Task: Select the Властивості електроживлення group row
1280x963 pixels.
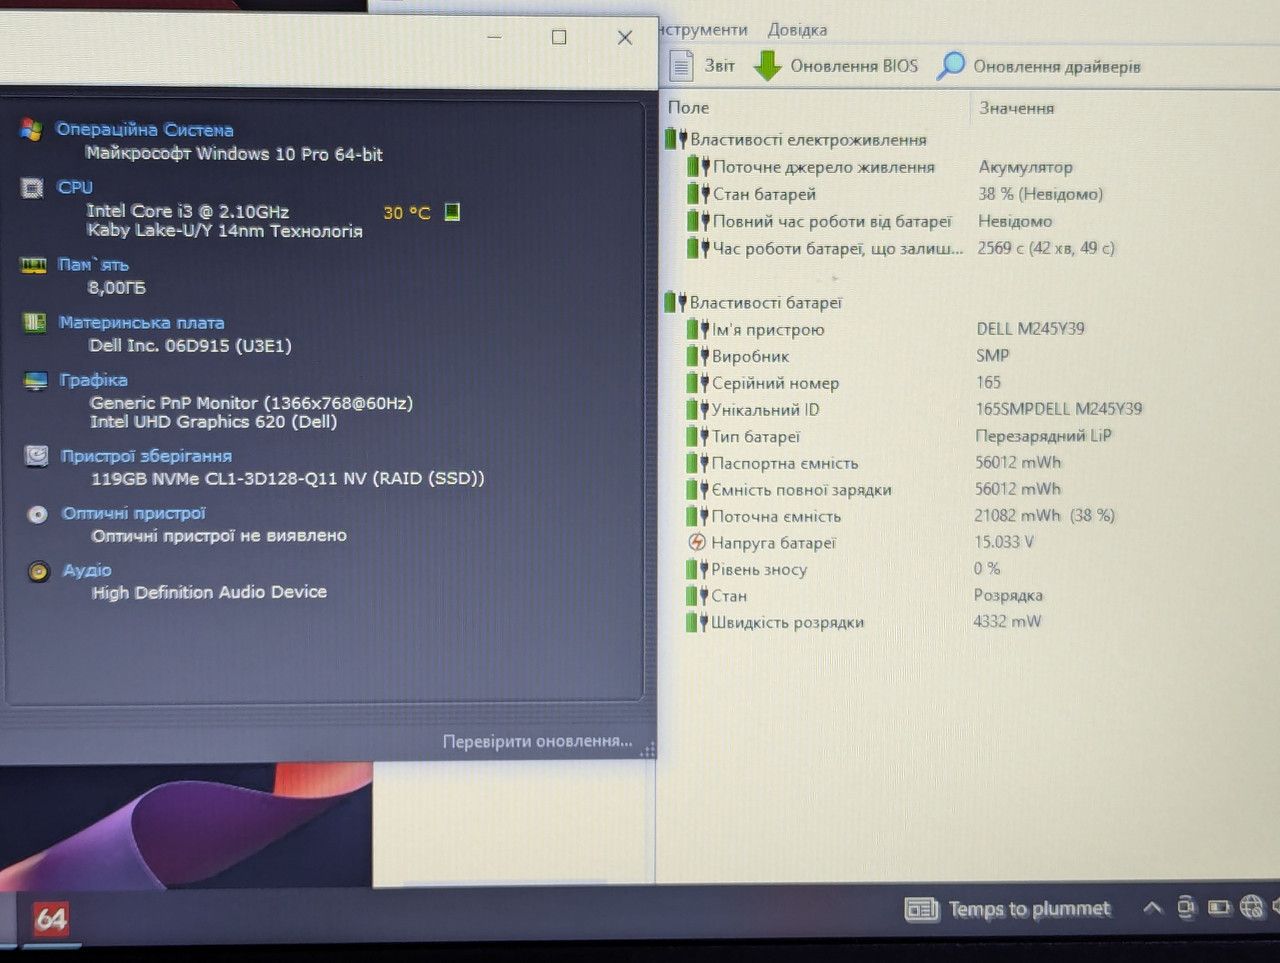Action: 796,140
